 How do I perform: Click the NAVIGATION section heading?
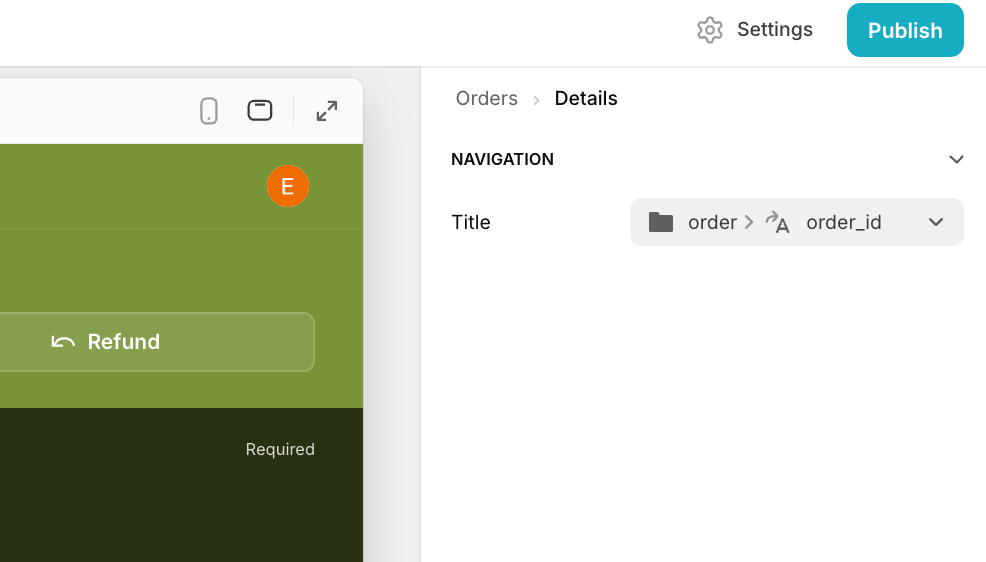[x=502, y=160]
